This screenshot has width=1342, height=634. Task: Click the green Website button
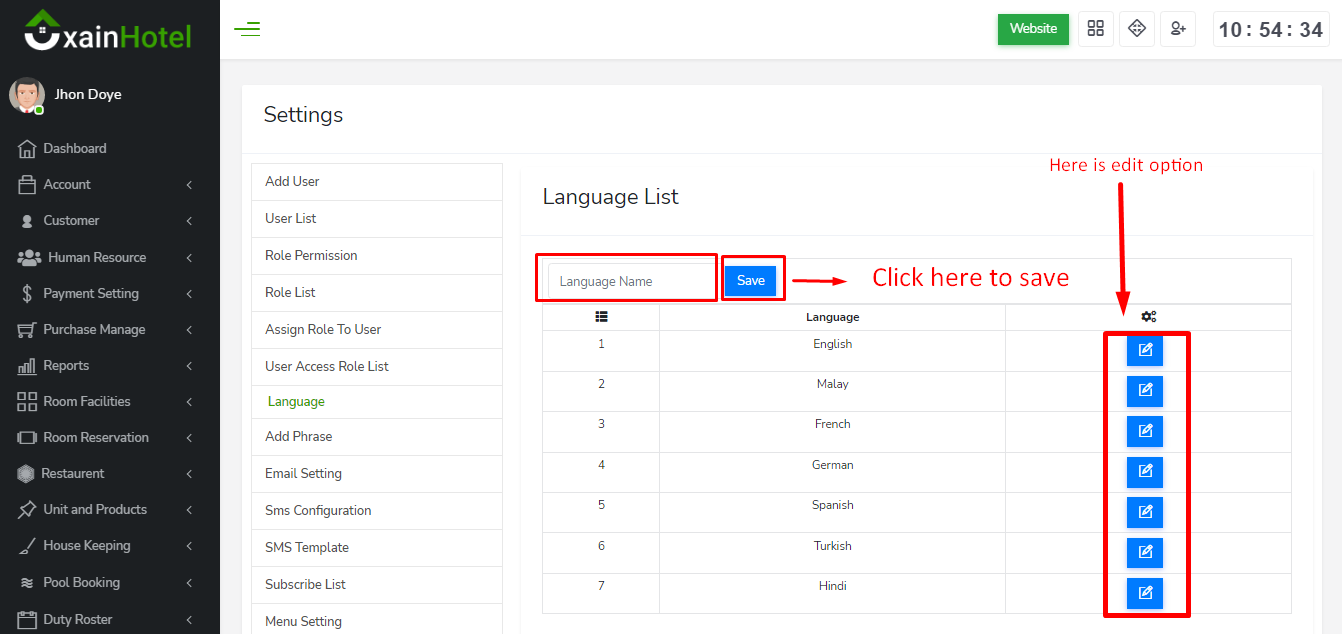pos(1033,29)
